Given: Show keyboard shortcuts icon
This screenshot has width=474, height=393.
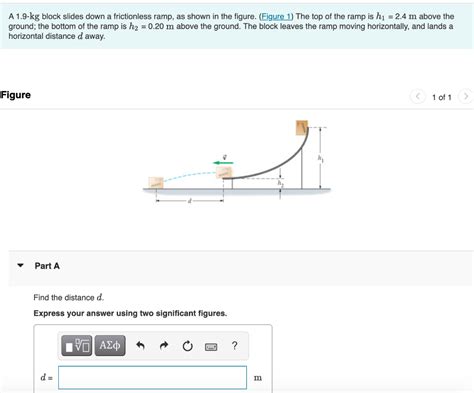Looking at the screenshot, I should pos(211,347).
